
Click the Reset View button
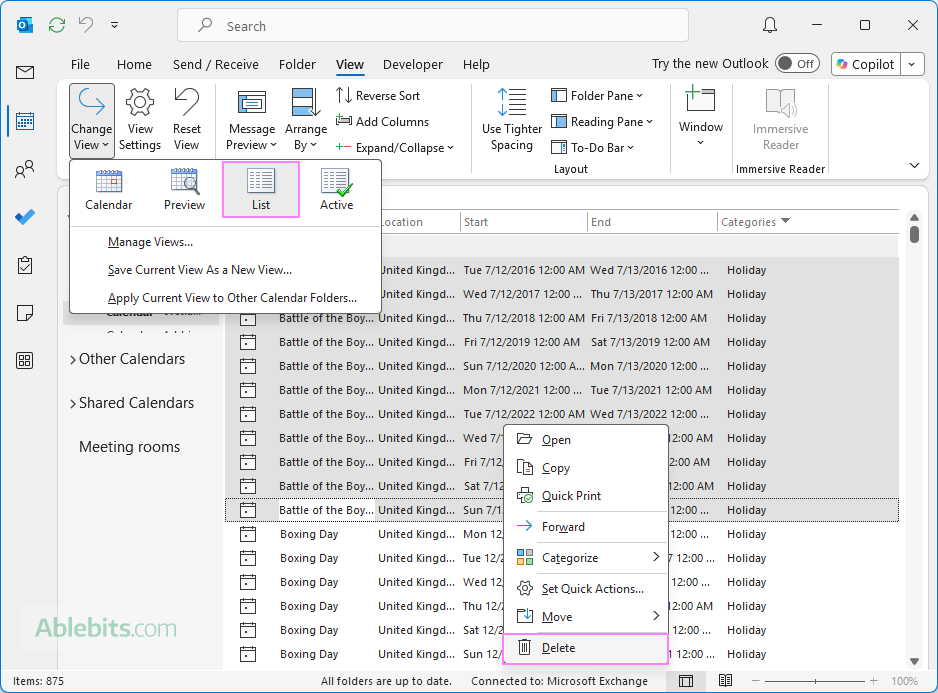pos(187,120)
